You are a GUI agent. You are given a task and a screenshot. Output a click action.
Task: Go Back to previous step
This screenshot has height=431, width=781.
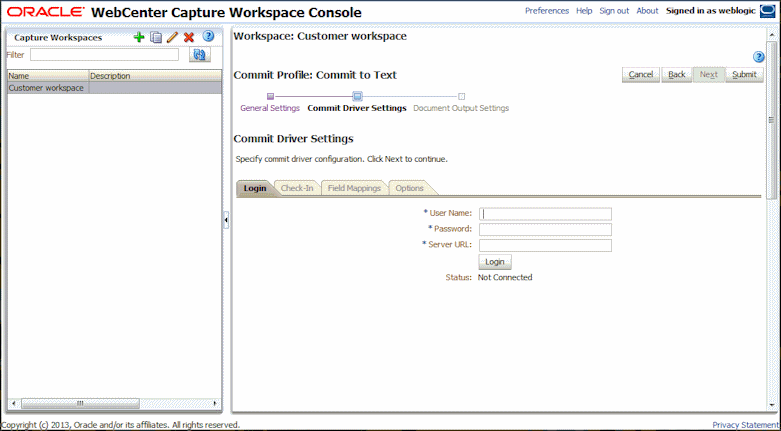pos(676,74)
